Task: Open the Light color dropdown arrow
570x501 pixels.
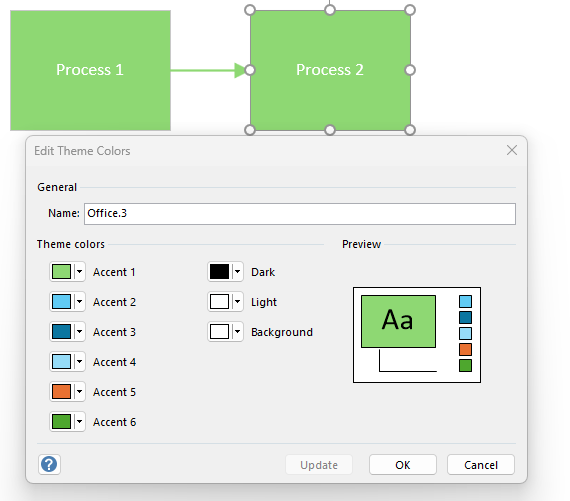Action: pos(238,302)
